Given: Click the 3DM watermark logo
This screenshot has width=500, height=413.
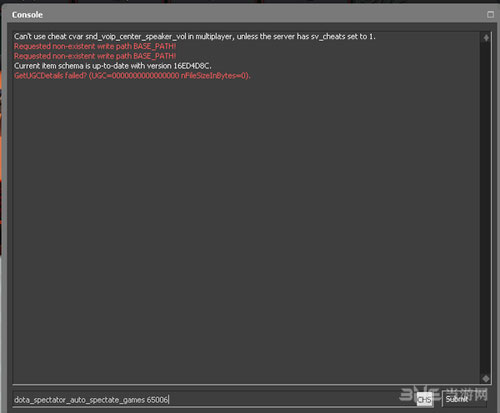Looking at the screenshot, I should (444, 394).
